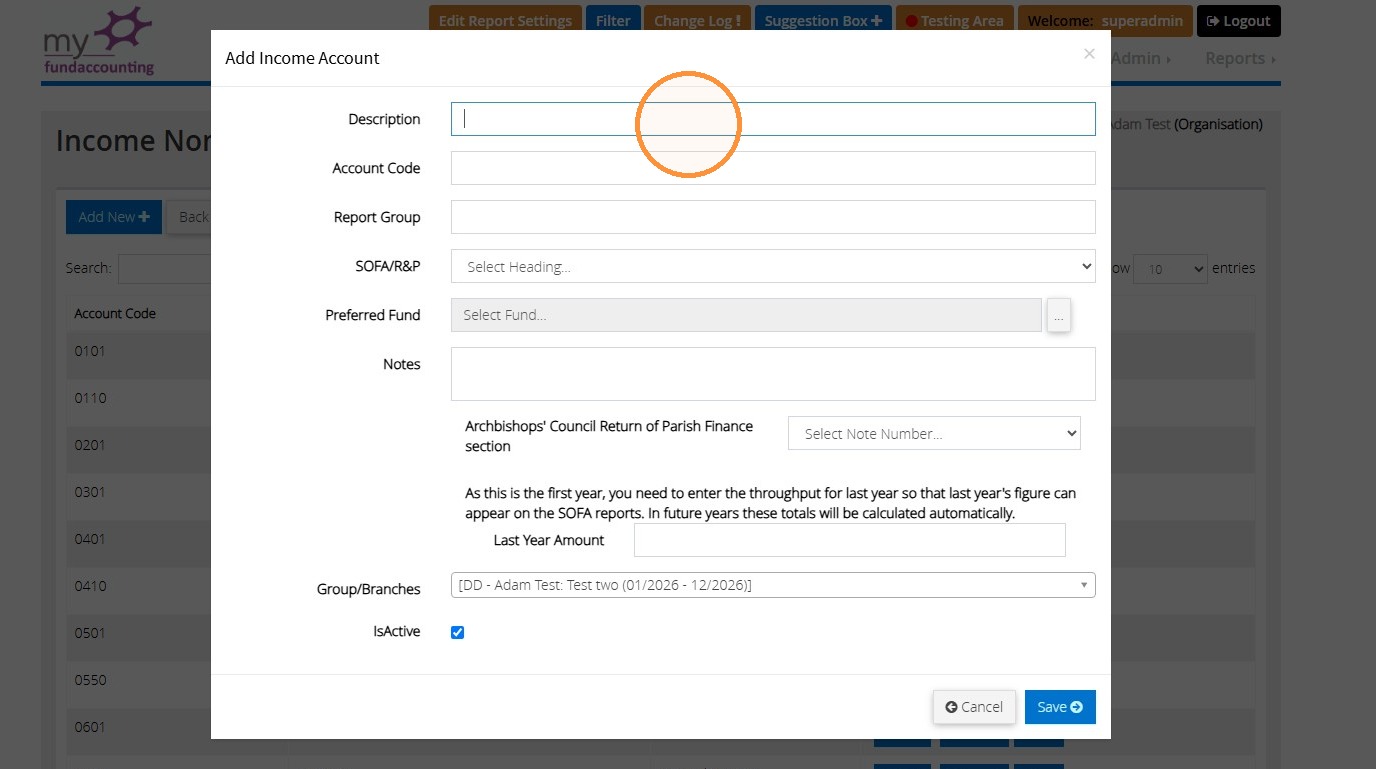
Task: Focus the Description input field
Action: coord(773,119)
